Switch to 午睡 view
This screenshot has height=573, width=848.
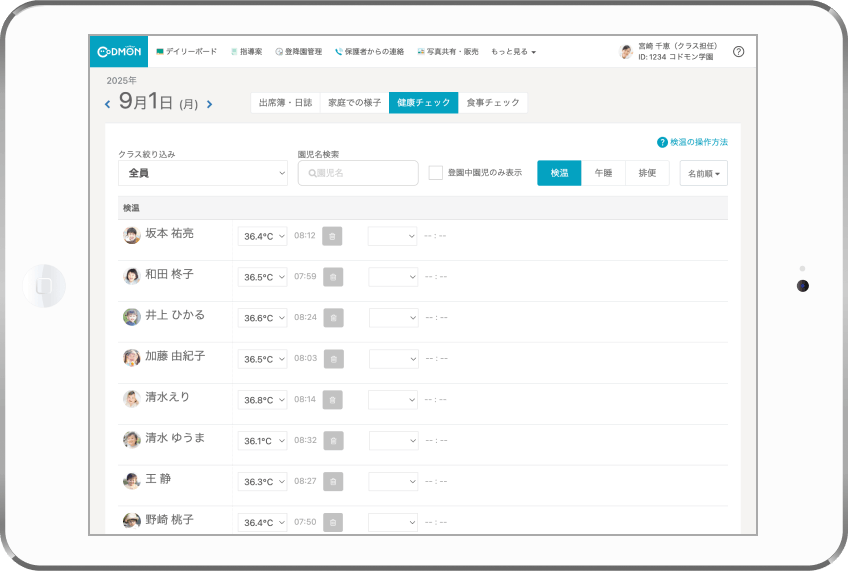(x=603, y=173)
